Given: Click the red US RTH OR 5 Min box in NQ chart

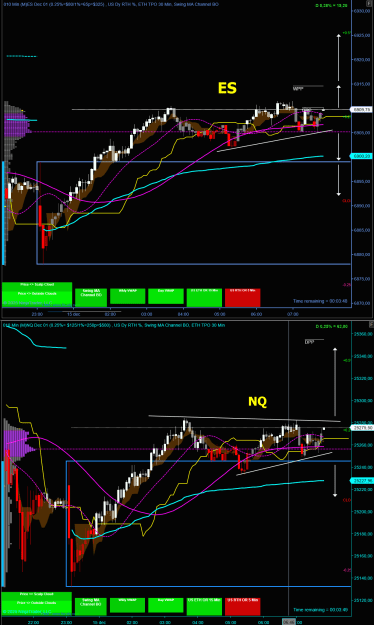Looking at the screenshot, I should pyautogui.click(x=242, y=606).
